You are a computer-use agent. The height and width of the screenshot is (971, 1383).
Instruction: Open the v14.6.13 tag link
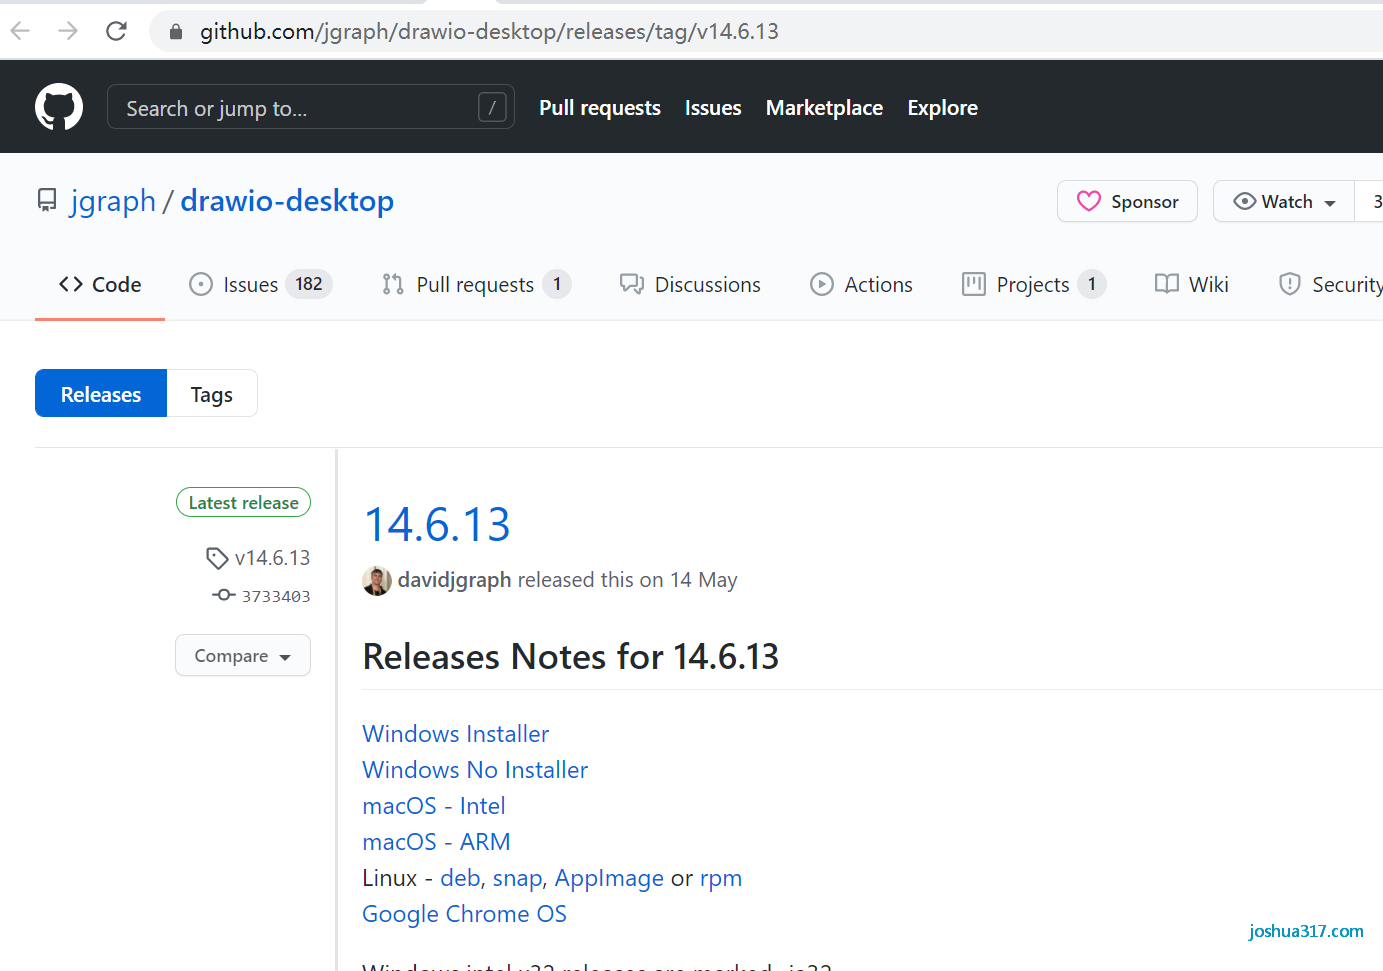click(272, 557)
